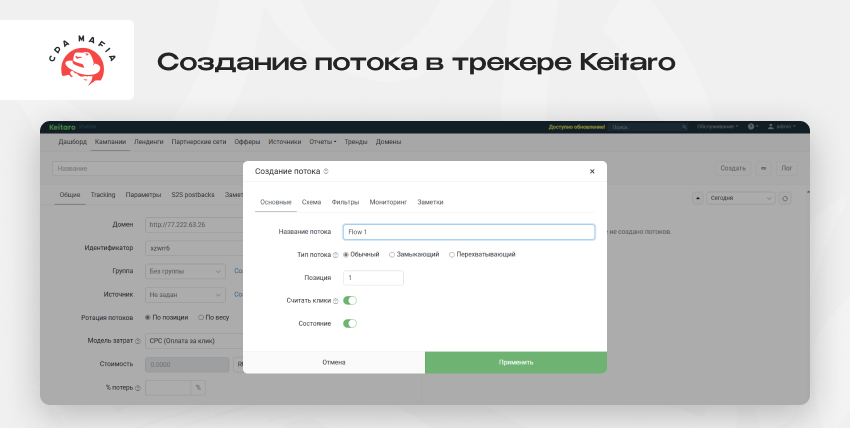Open the Сегодня date range dropdown
The height and width of the screenshot is (428, 850).
tap(740, 198)
